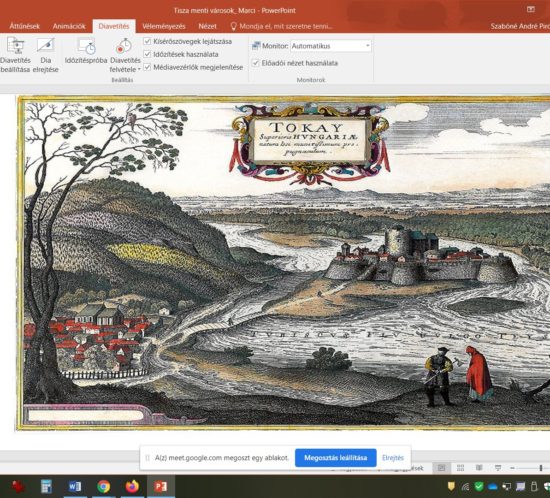550x498 pixels.
Task: Click Megosztás leállítása to stop sharing
Action: [336, 458]
